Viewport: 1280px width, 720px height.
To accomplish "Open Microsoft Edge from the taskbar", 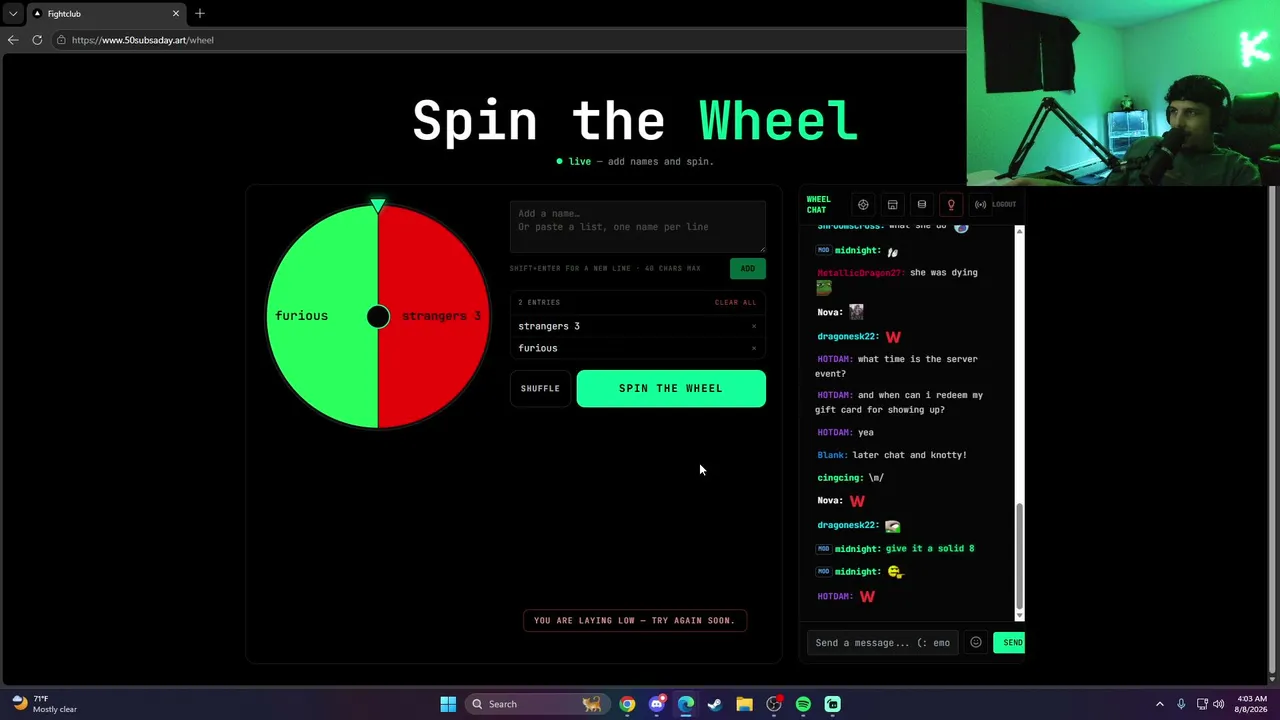I will (x=686, y=704).
